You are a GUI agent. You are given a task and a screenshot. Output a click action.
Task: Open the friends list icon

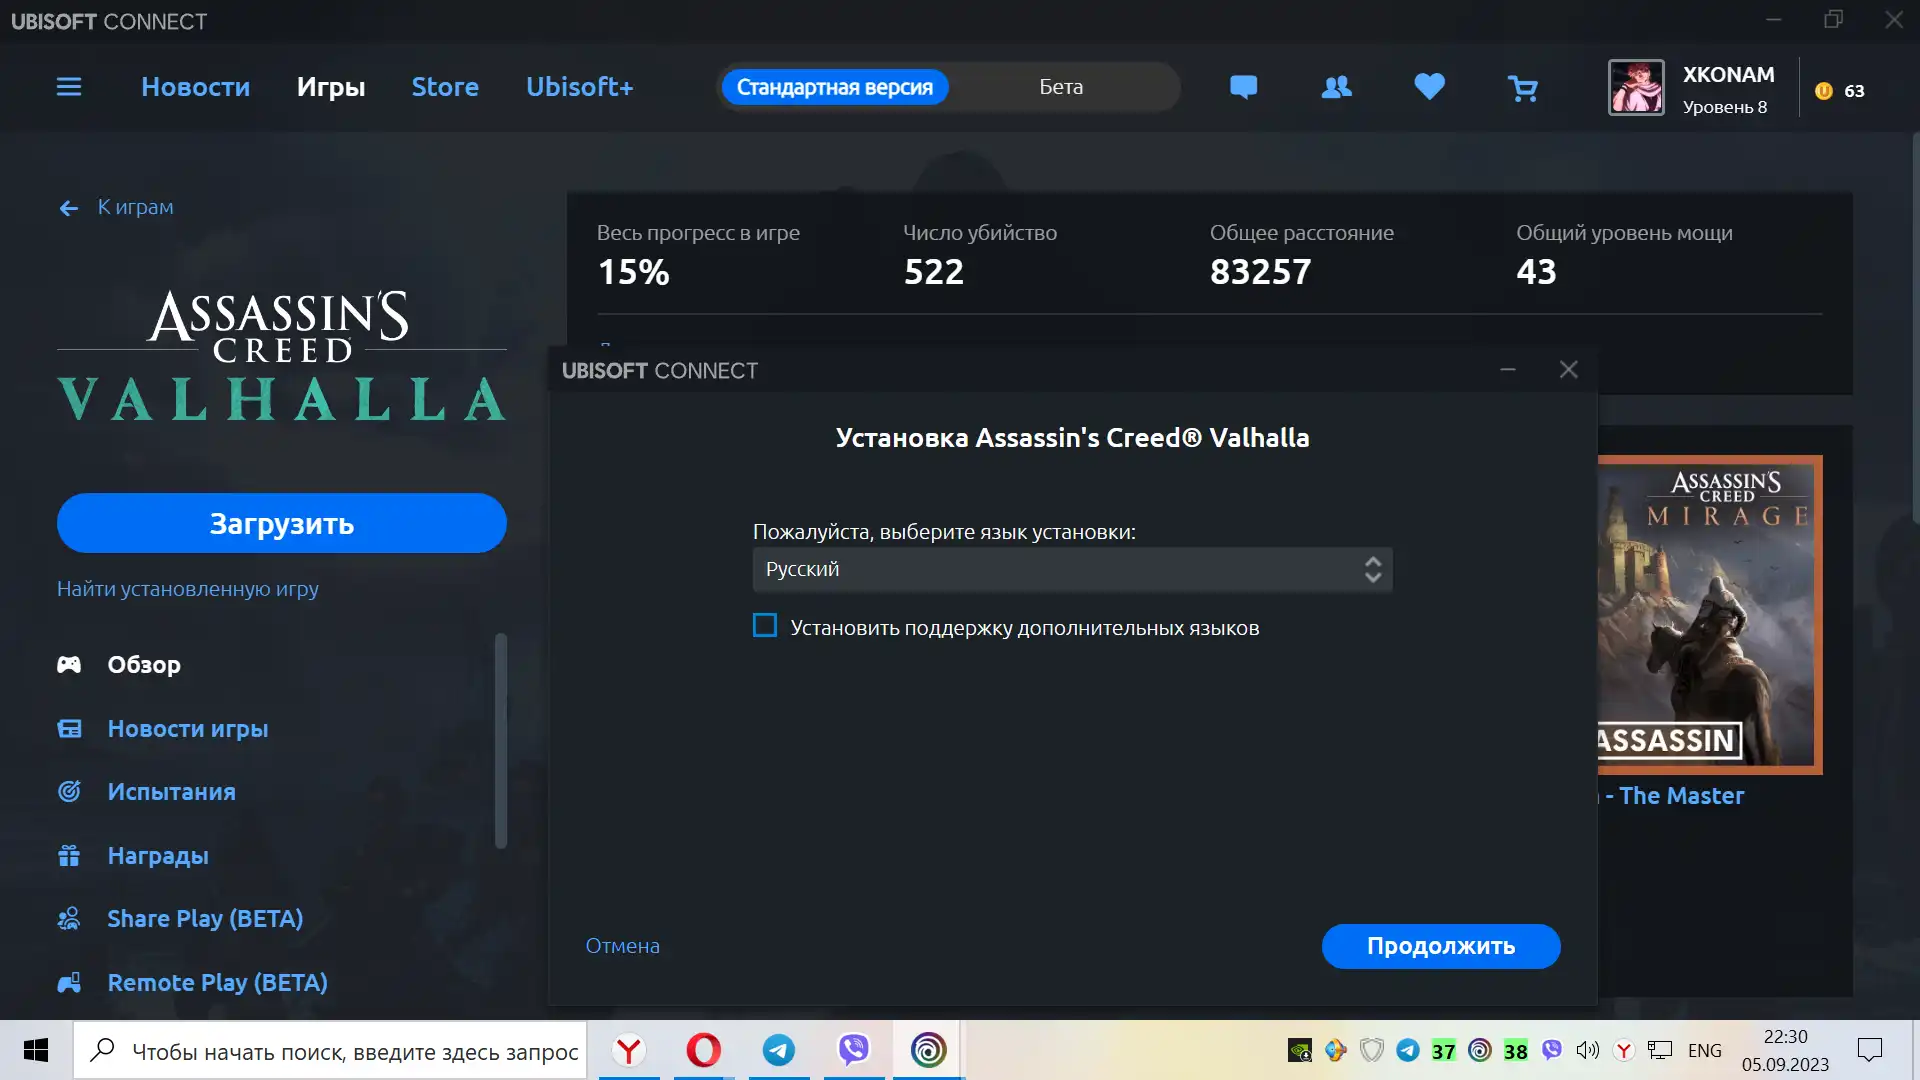pos(1336,87)
